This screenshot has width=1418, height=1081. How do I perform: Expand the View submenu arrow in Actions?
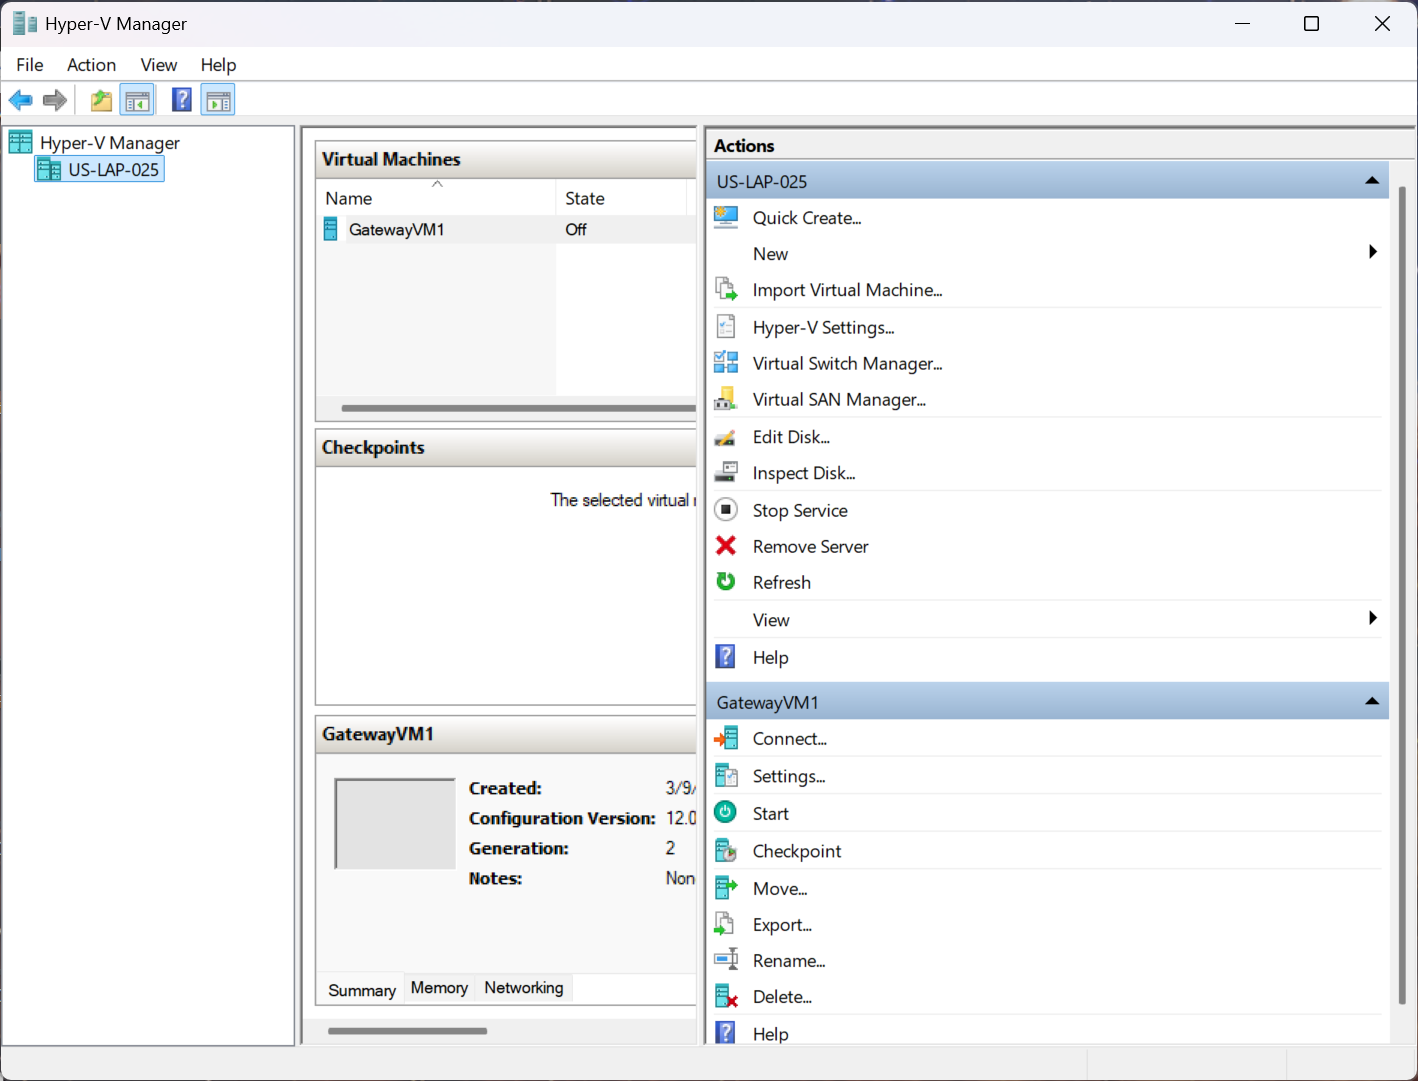[x=1373, y=618]
